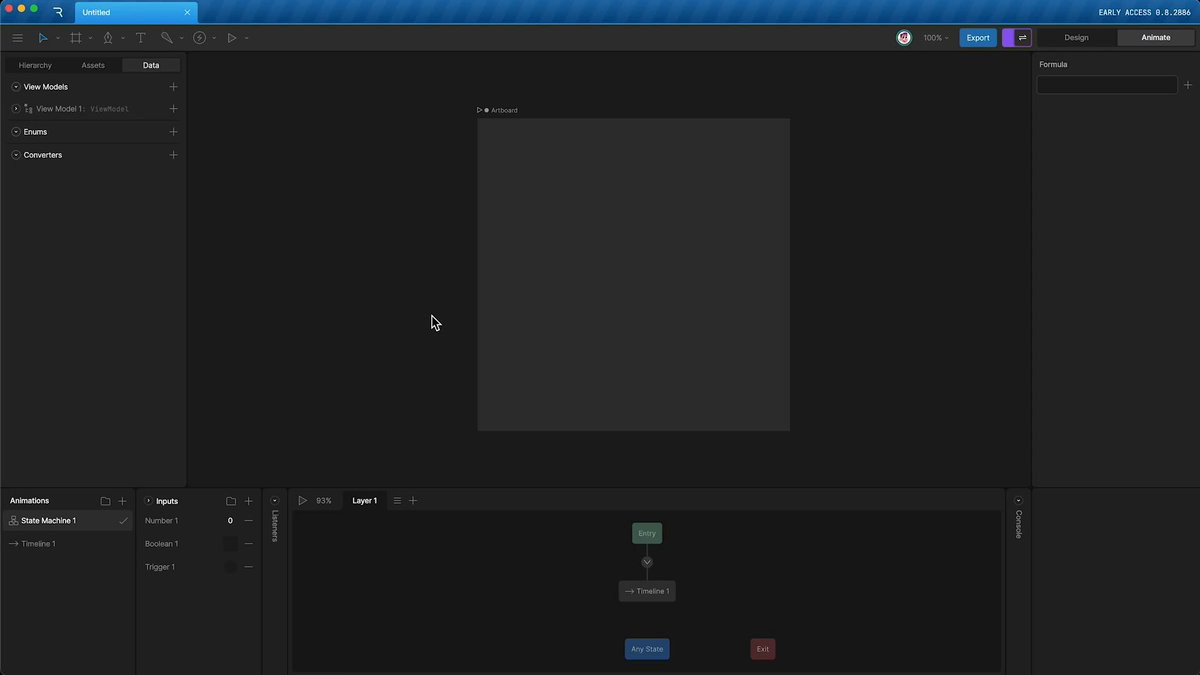Select the arrow Select tool
1200x675 pixels.
(x=43, y=38)
